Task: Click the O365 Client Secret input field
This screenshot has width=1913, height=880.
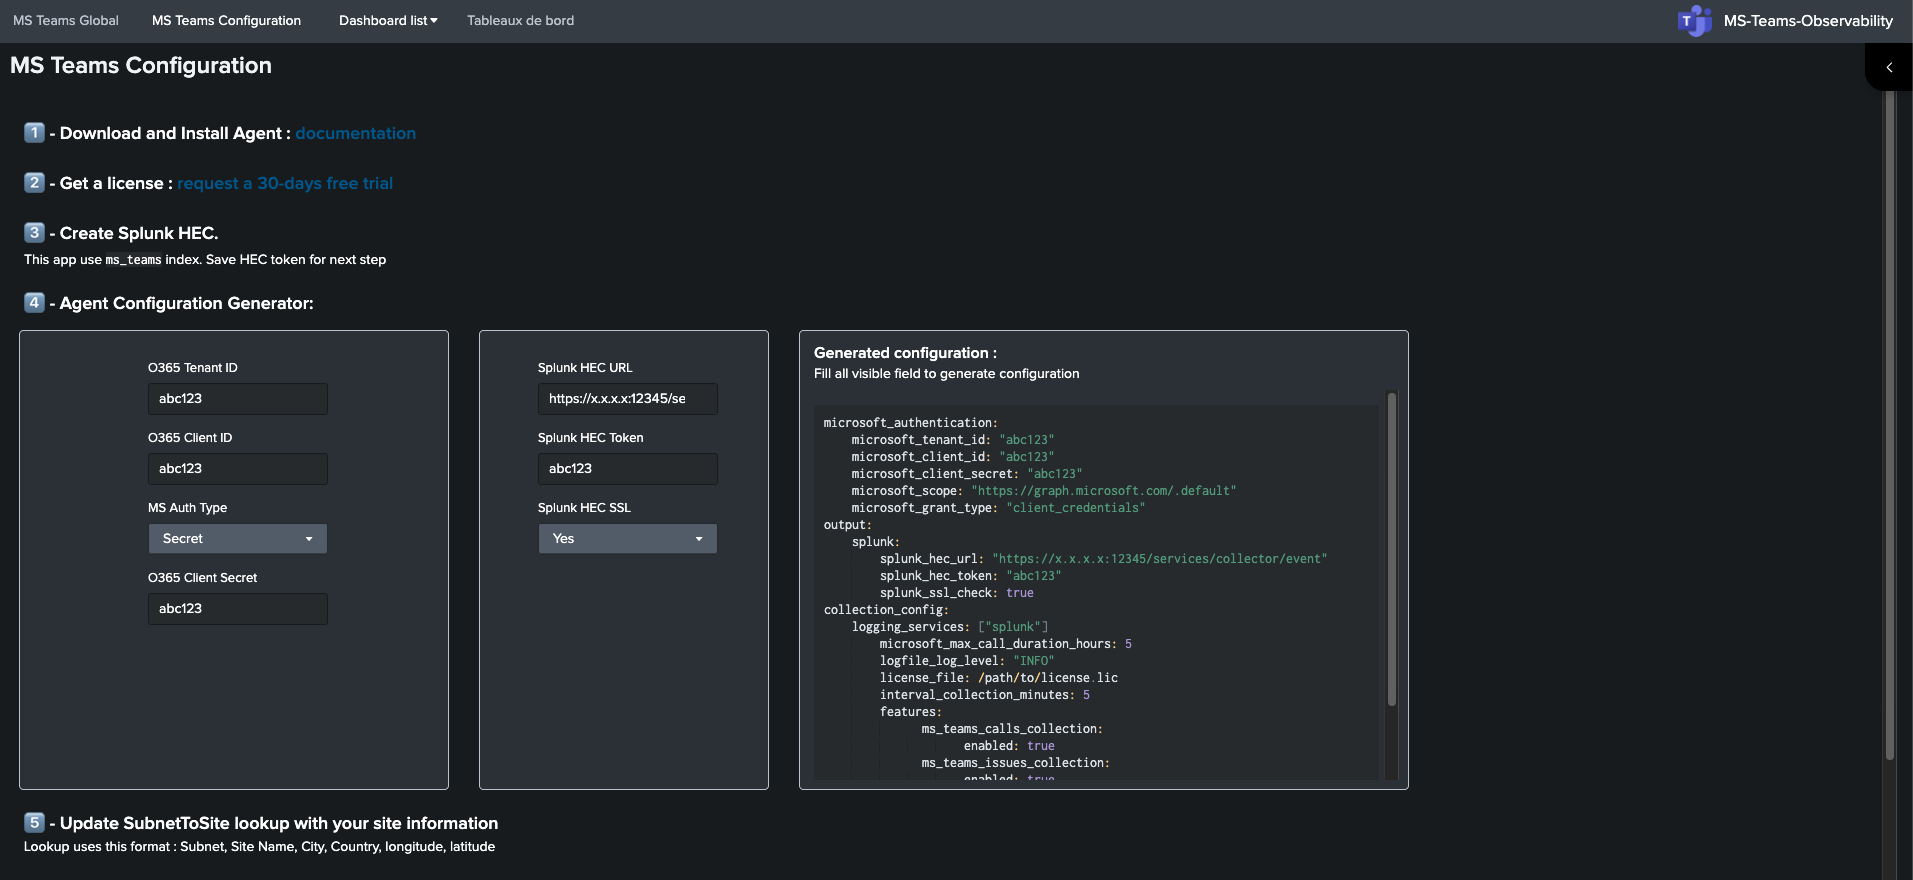Action: click(x=238, y=609)
